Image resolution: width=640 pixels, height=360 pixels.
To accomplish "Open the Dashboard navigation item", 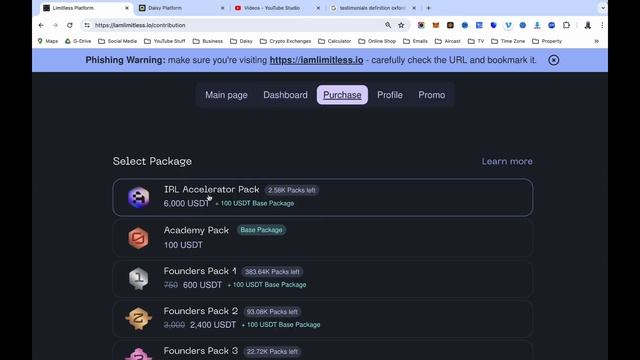I will click(x=285, y=95).
